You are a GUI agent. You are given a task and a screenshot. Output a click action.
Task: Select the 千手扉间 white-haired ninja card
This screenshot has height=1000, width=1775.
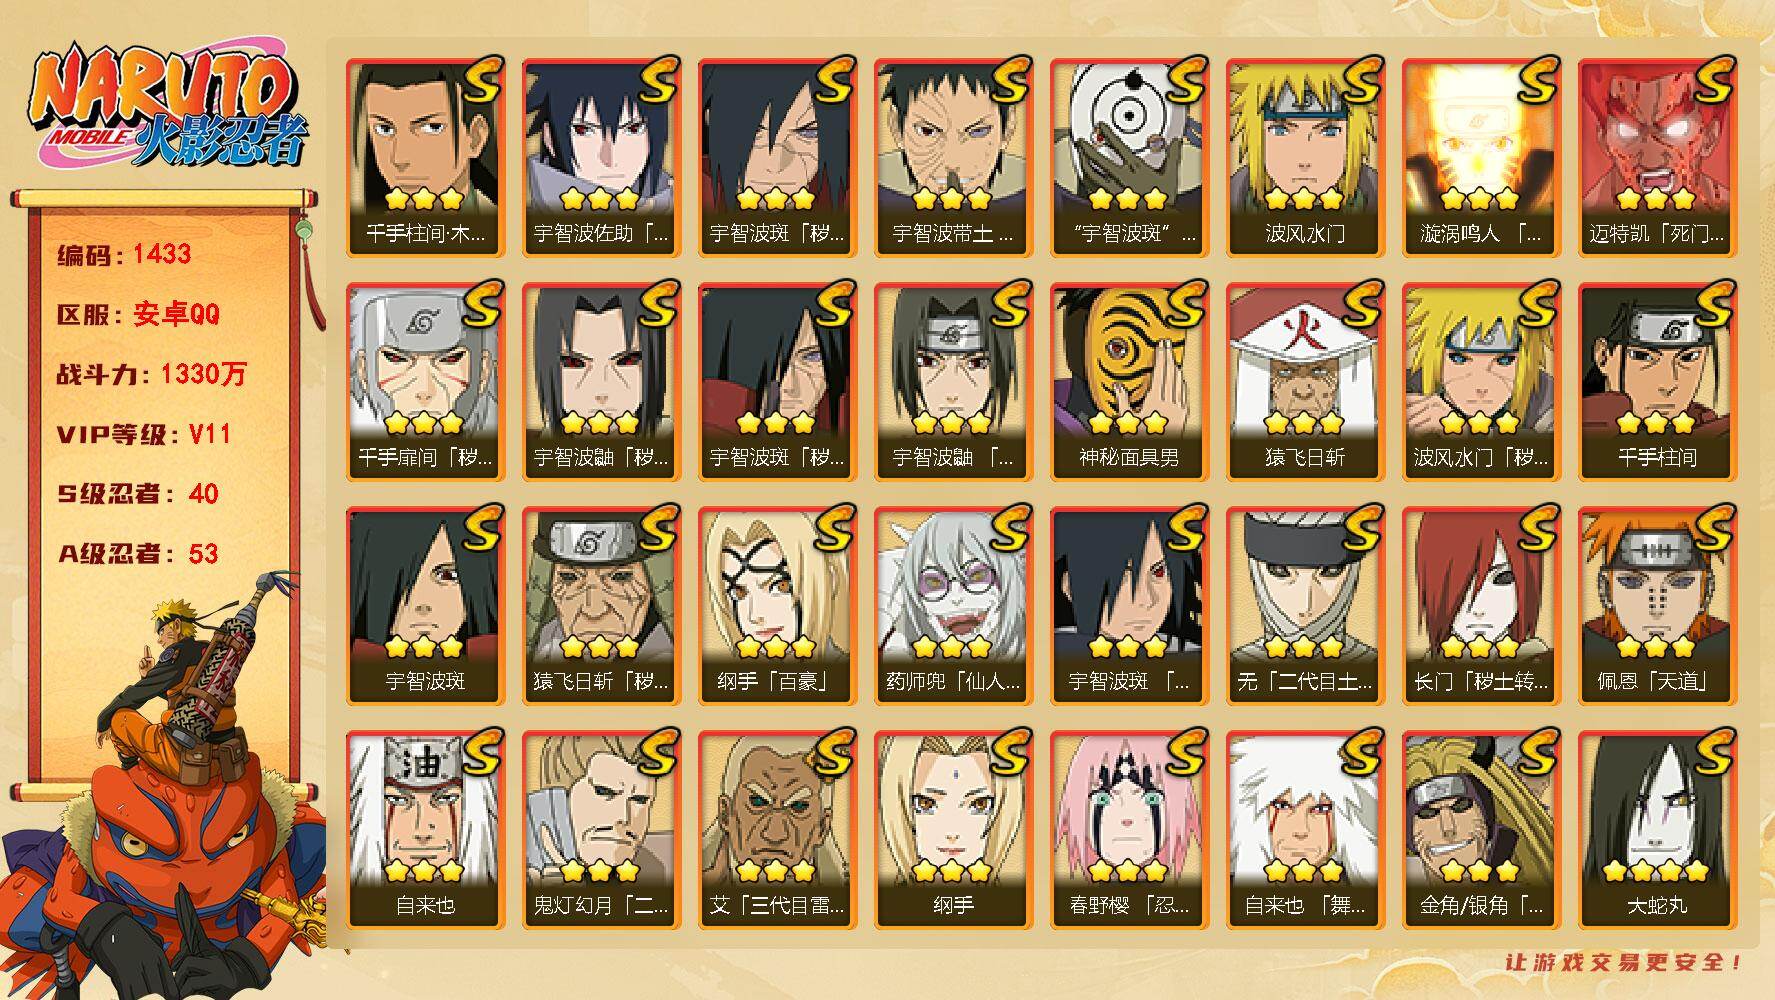[x=425, y=381]
